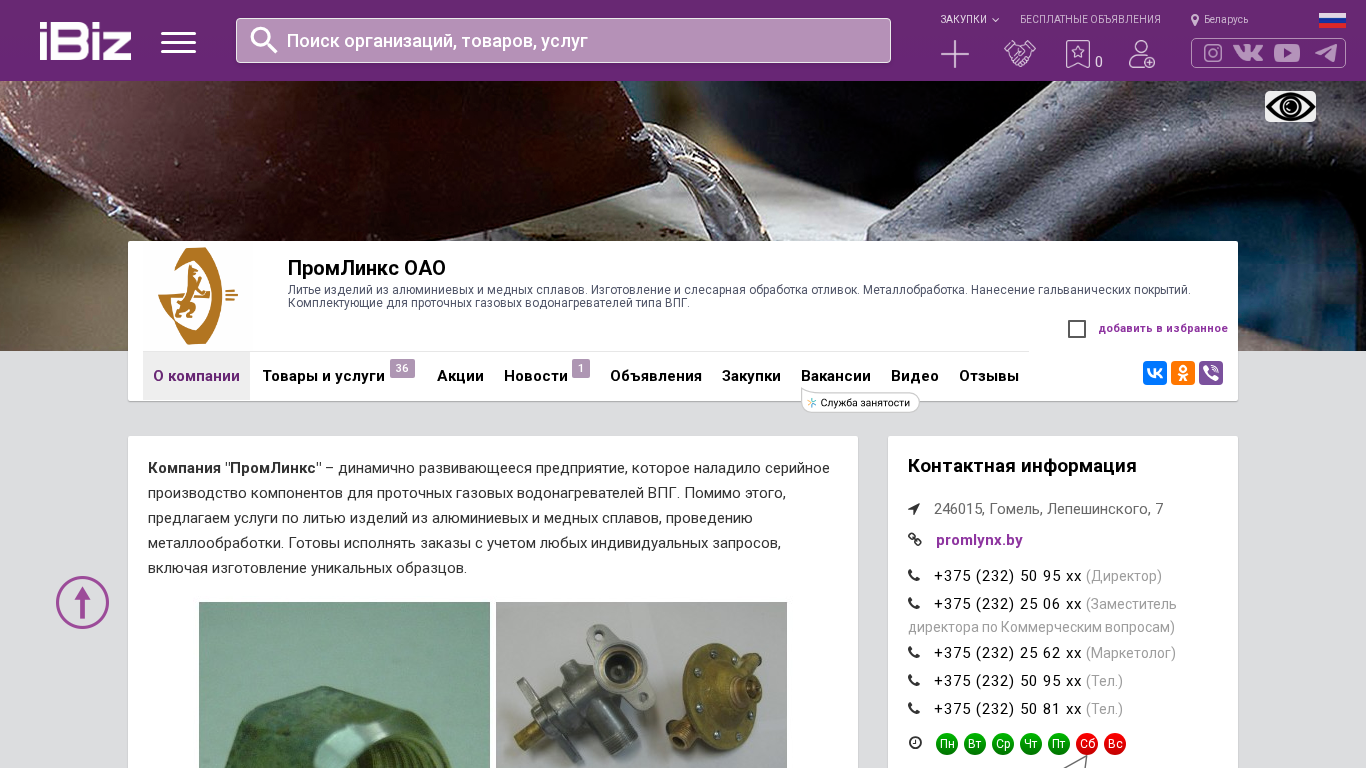
Task: Switch language via Russian flag
Action: 1332,20
